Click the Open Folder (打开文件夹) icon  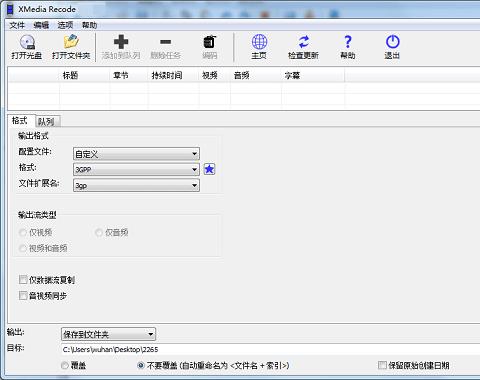click(71, 42)
